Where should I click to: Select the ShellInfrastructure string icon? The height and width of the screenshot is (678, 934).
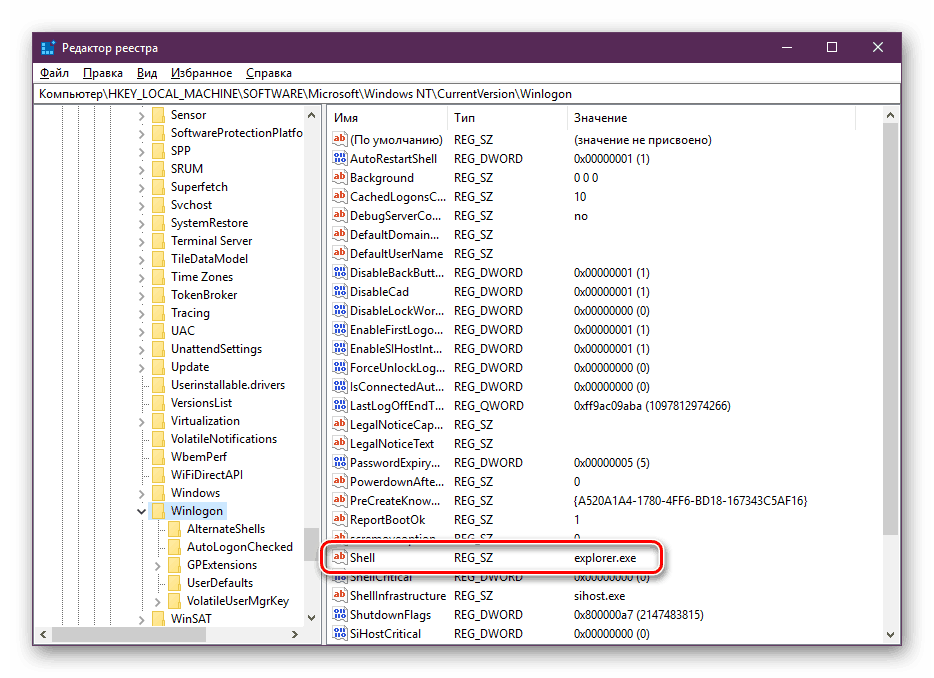click(340, 595)
